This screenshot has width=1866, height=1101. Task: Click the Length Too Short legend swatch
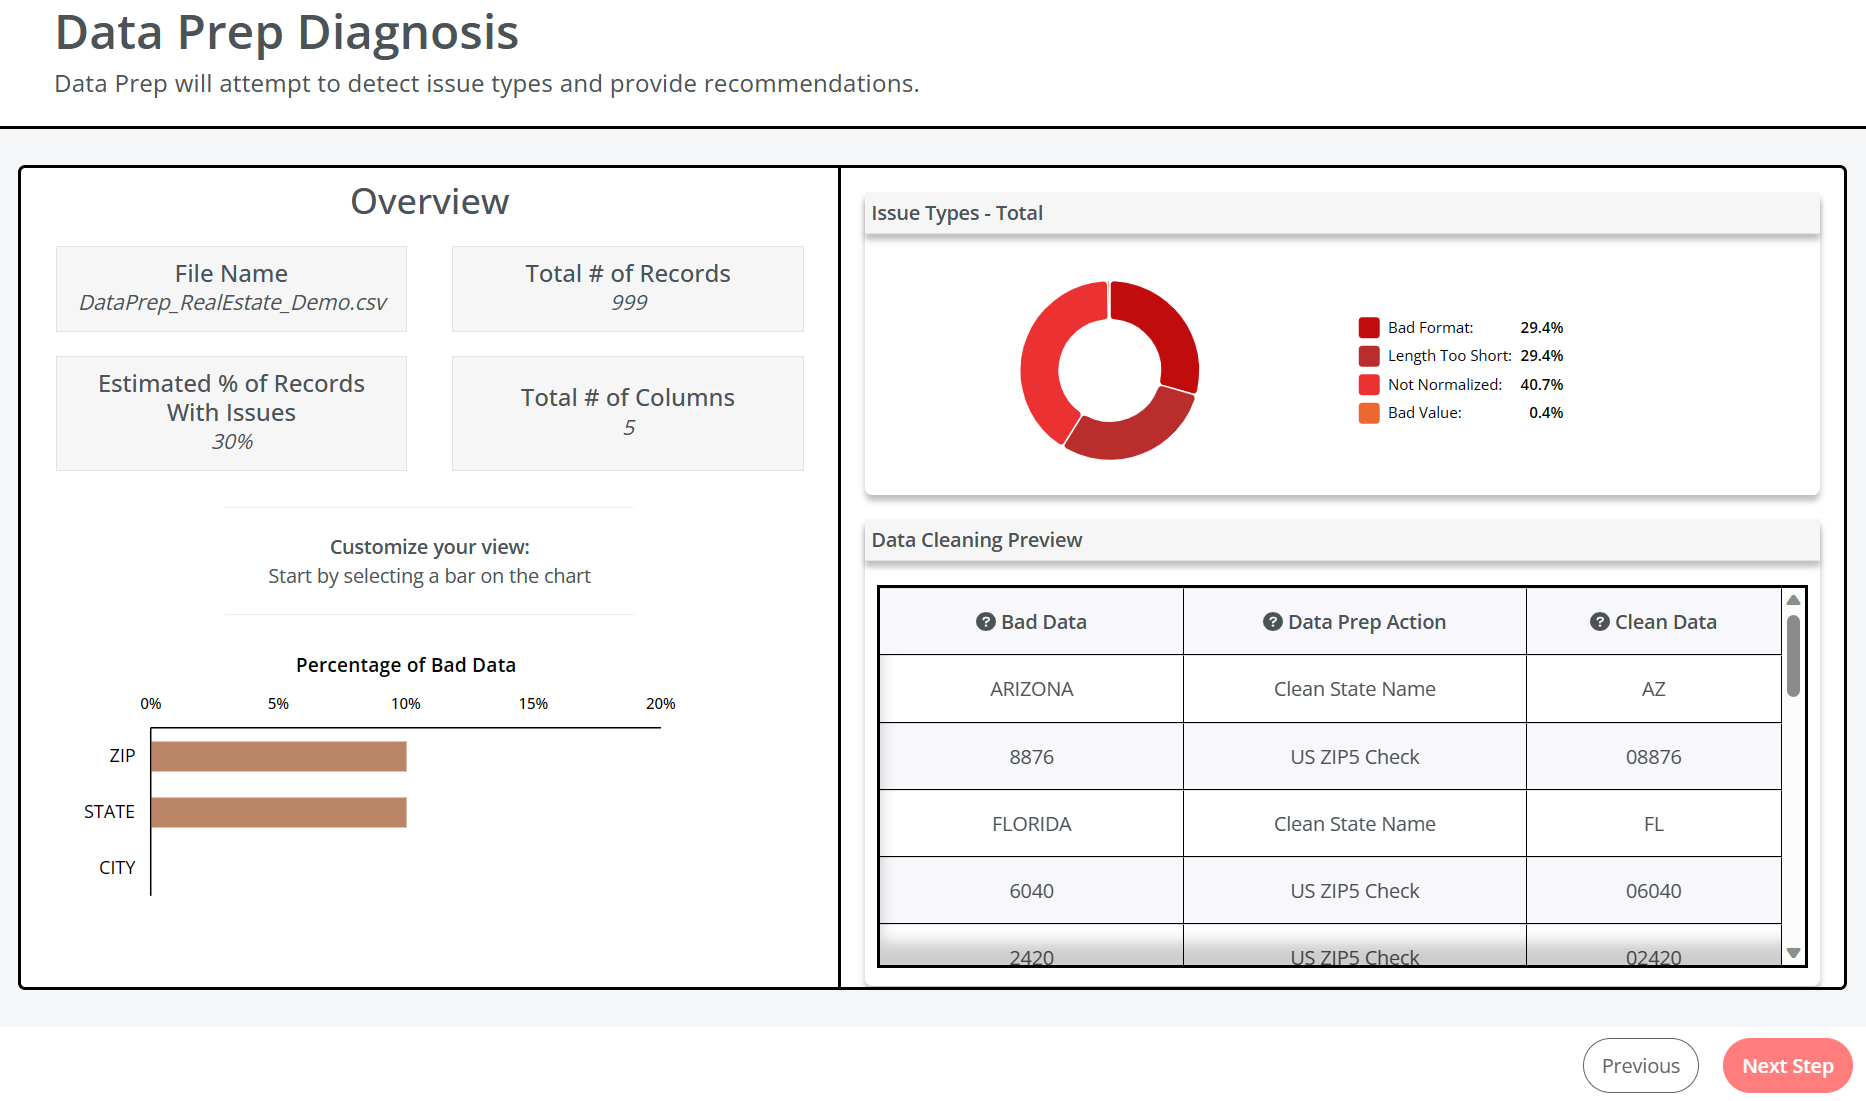click(1369, 356)
